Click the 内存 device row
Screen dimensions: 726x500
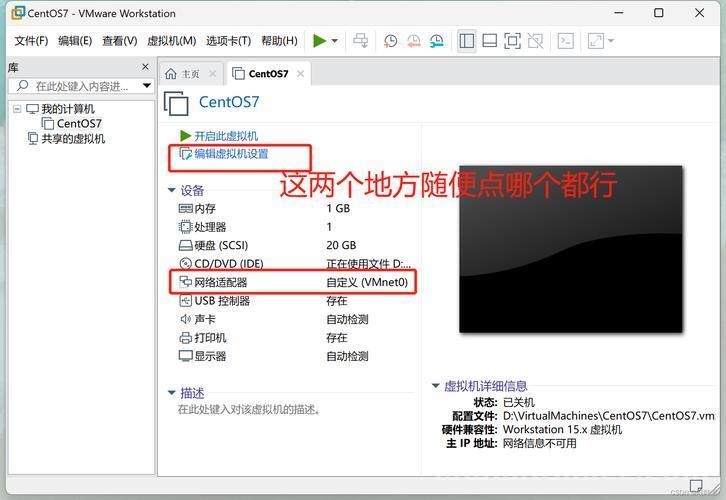tap(294, 209)
